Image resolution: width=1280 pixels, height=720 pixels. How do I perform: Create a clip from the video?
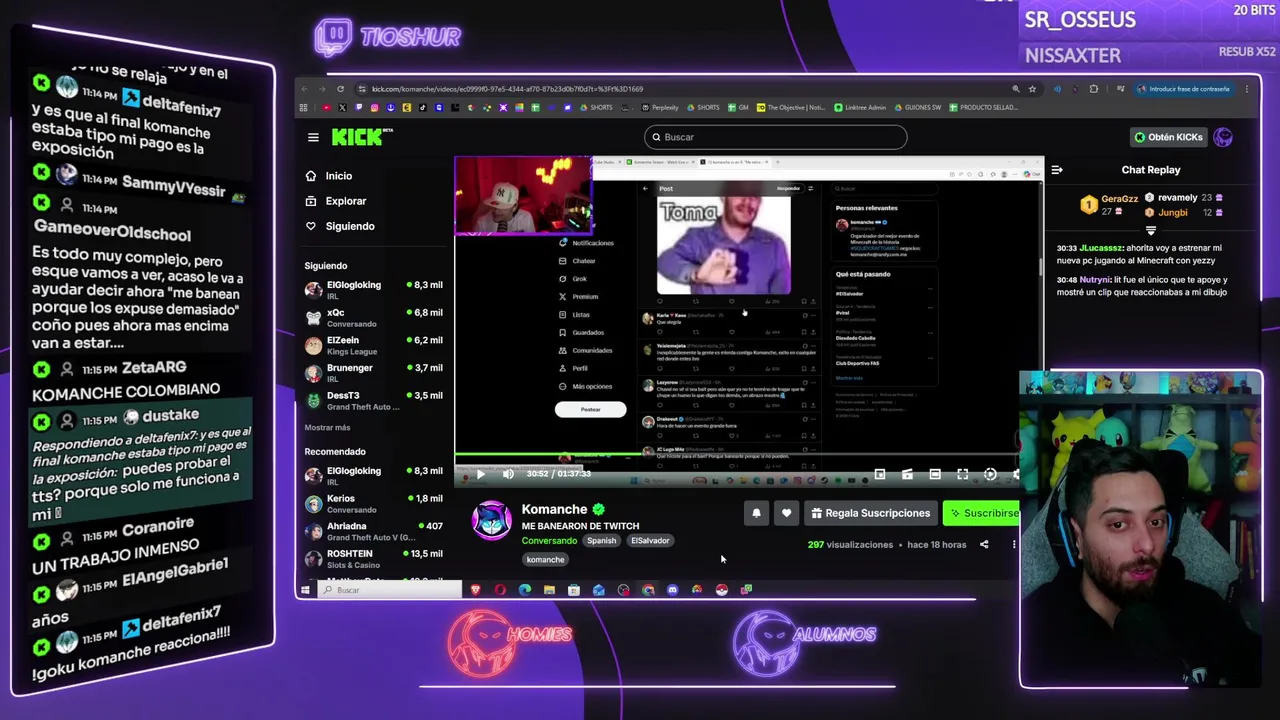pos(907,475)
